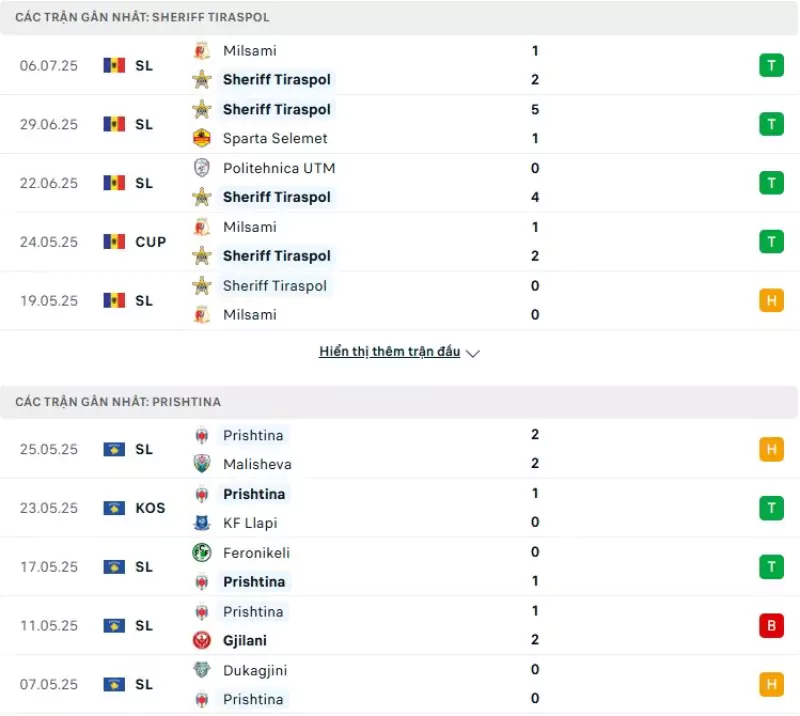Click orange H badge for Dukagjini match
This screenshot has height=716, width=800.
(x=771, y=684)
